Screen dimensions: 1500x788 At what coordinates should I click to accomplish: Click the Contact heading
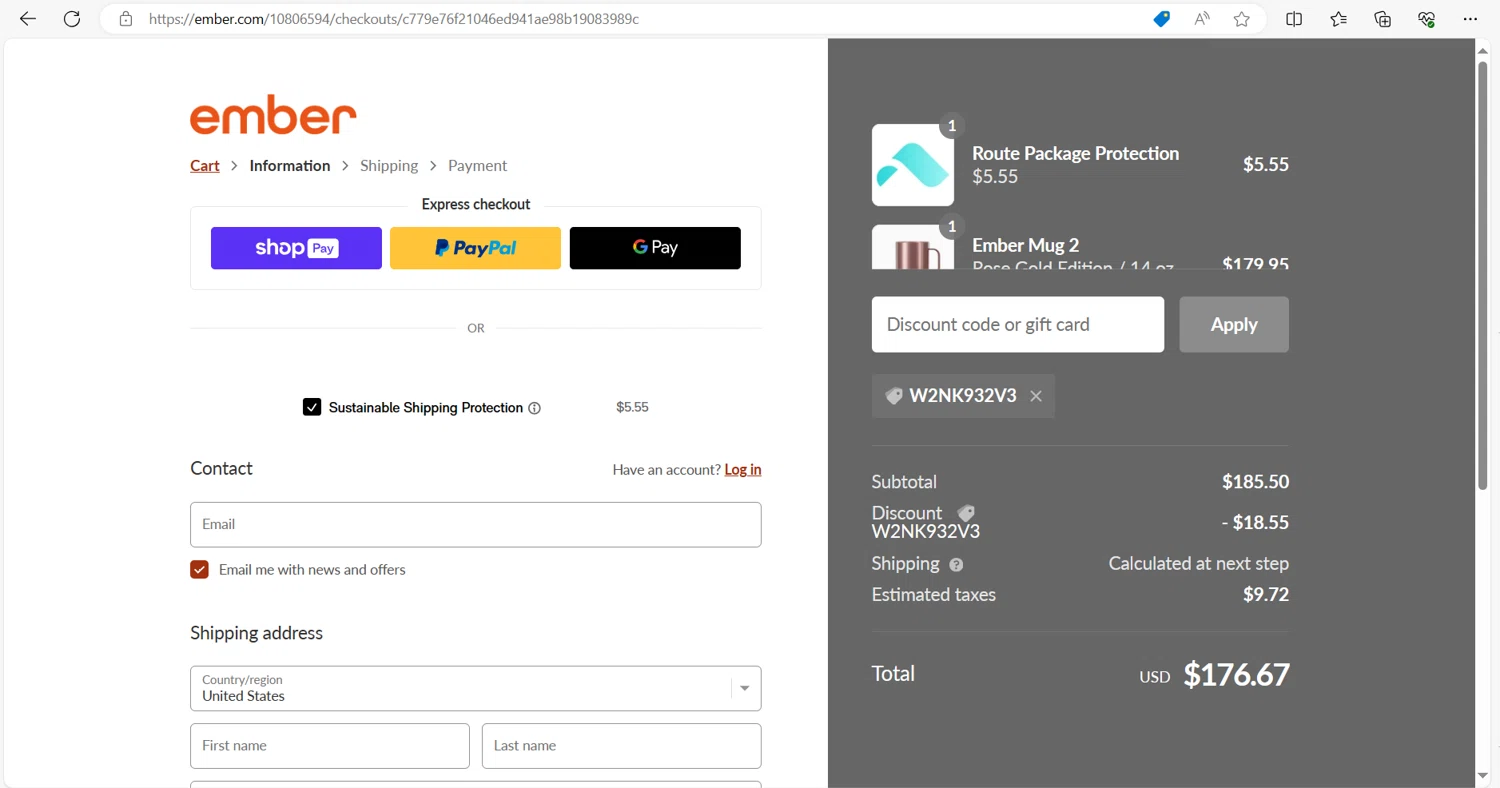point(221,468)
